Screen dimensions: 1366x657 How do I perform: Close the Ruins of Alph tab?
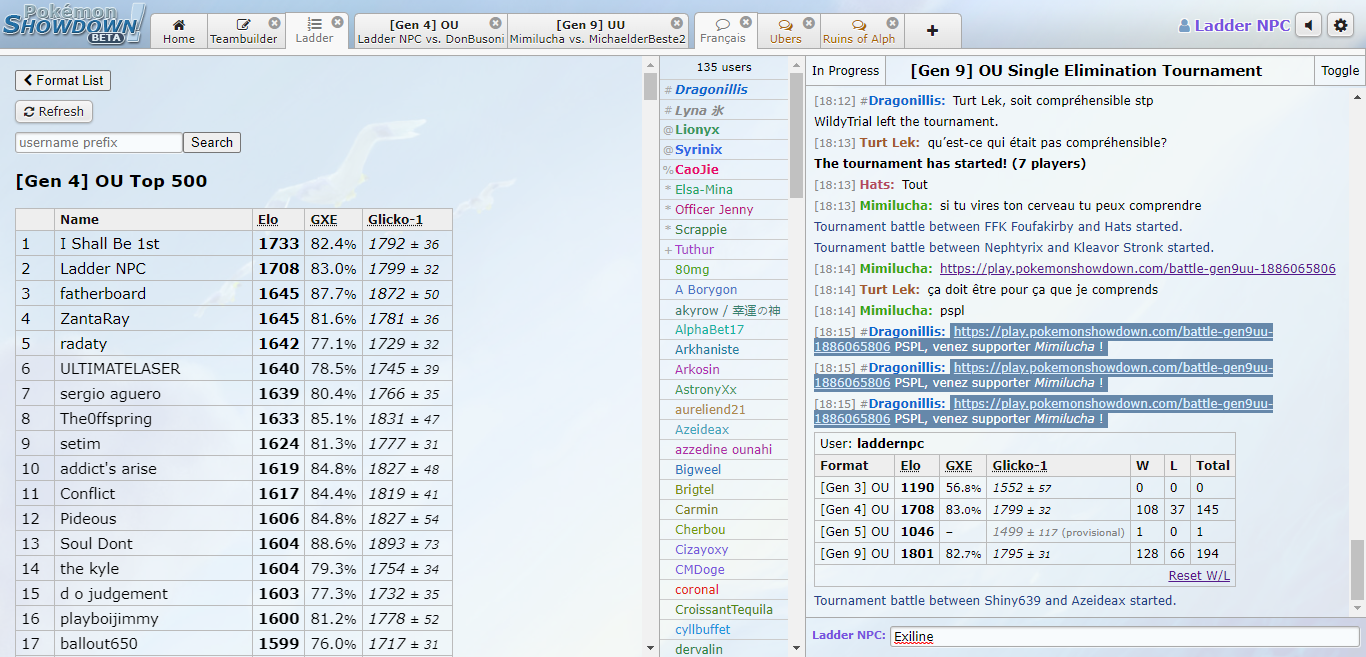tap(892, 23)
